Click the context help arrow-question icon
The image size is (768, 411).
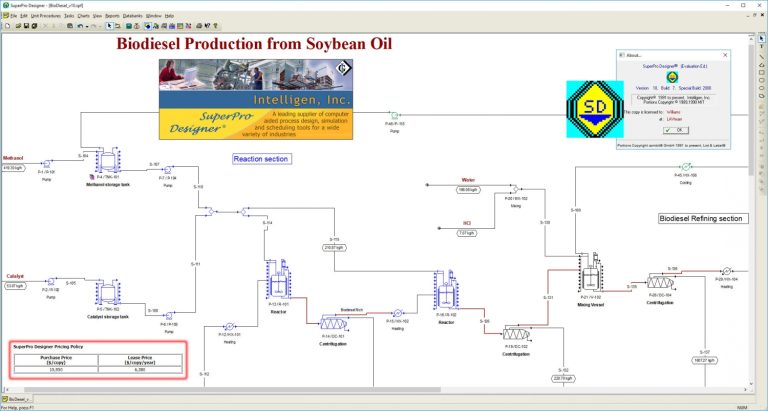point(207,25)
